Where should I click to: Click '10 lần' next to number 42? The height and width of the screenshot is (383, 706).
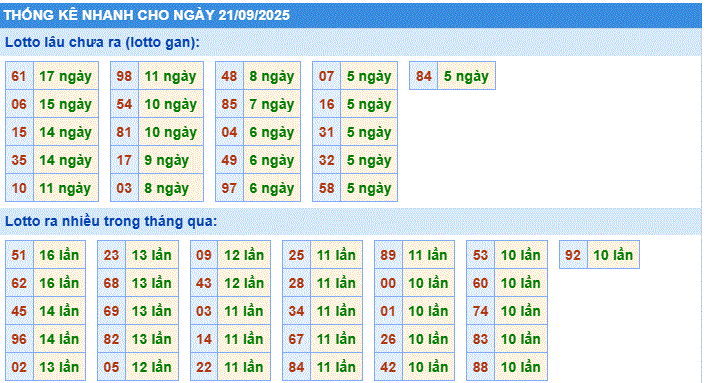[x=428, y=366]
